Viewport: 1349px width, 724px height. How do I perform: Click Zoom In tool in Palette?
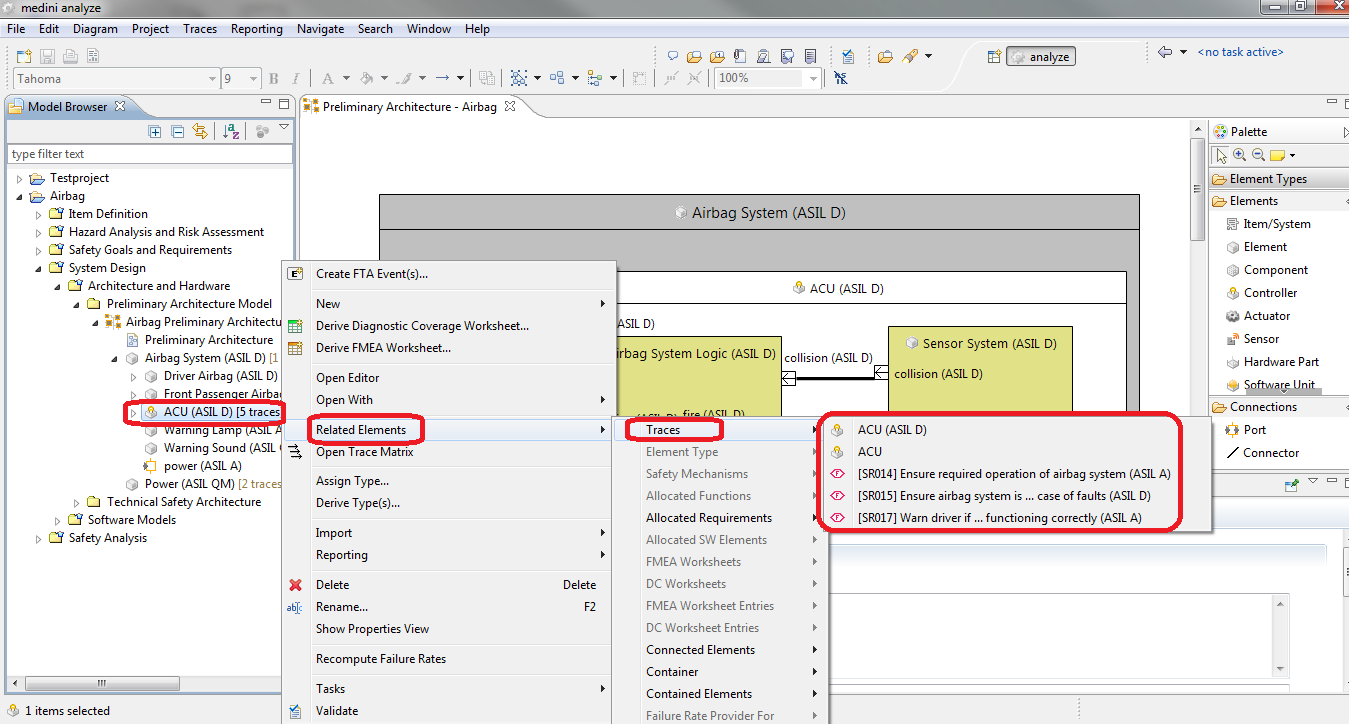[x=1240, y=155]
